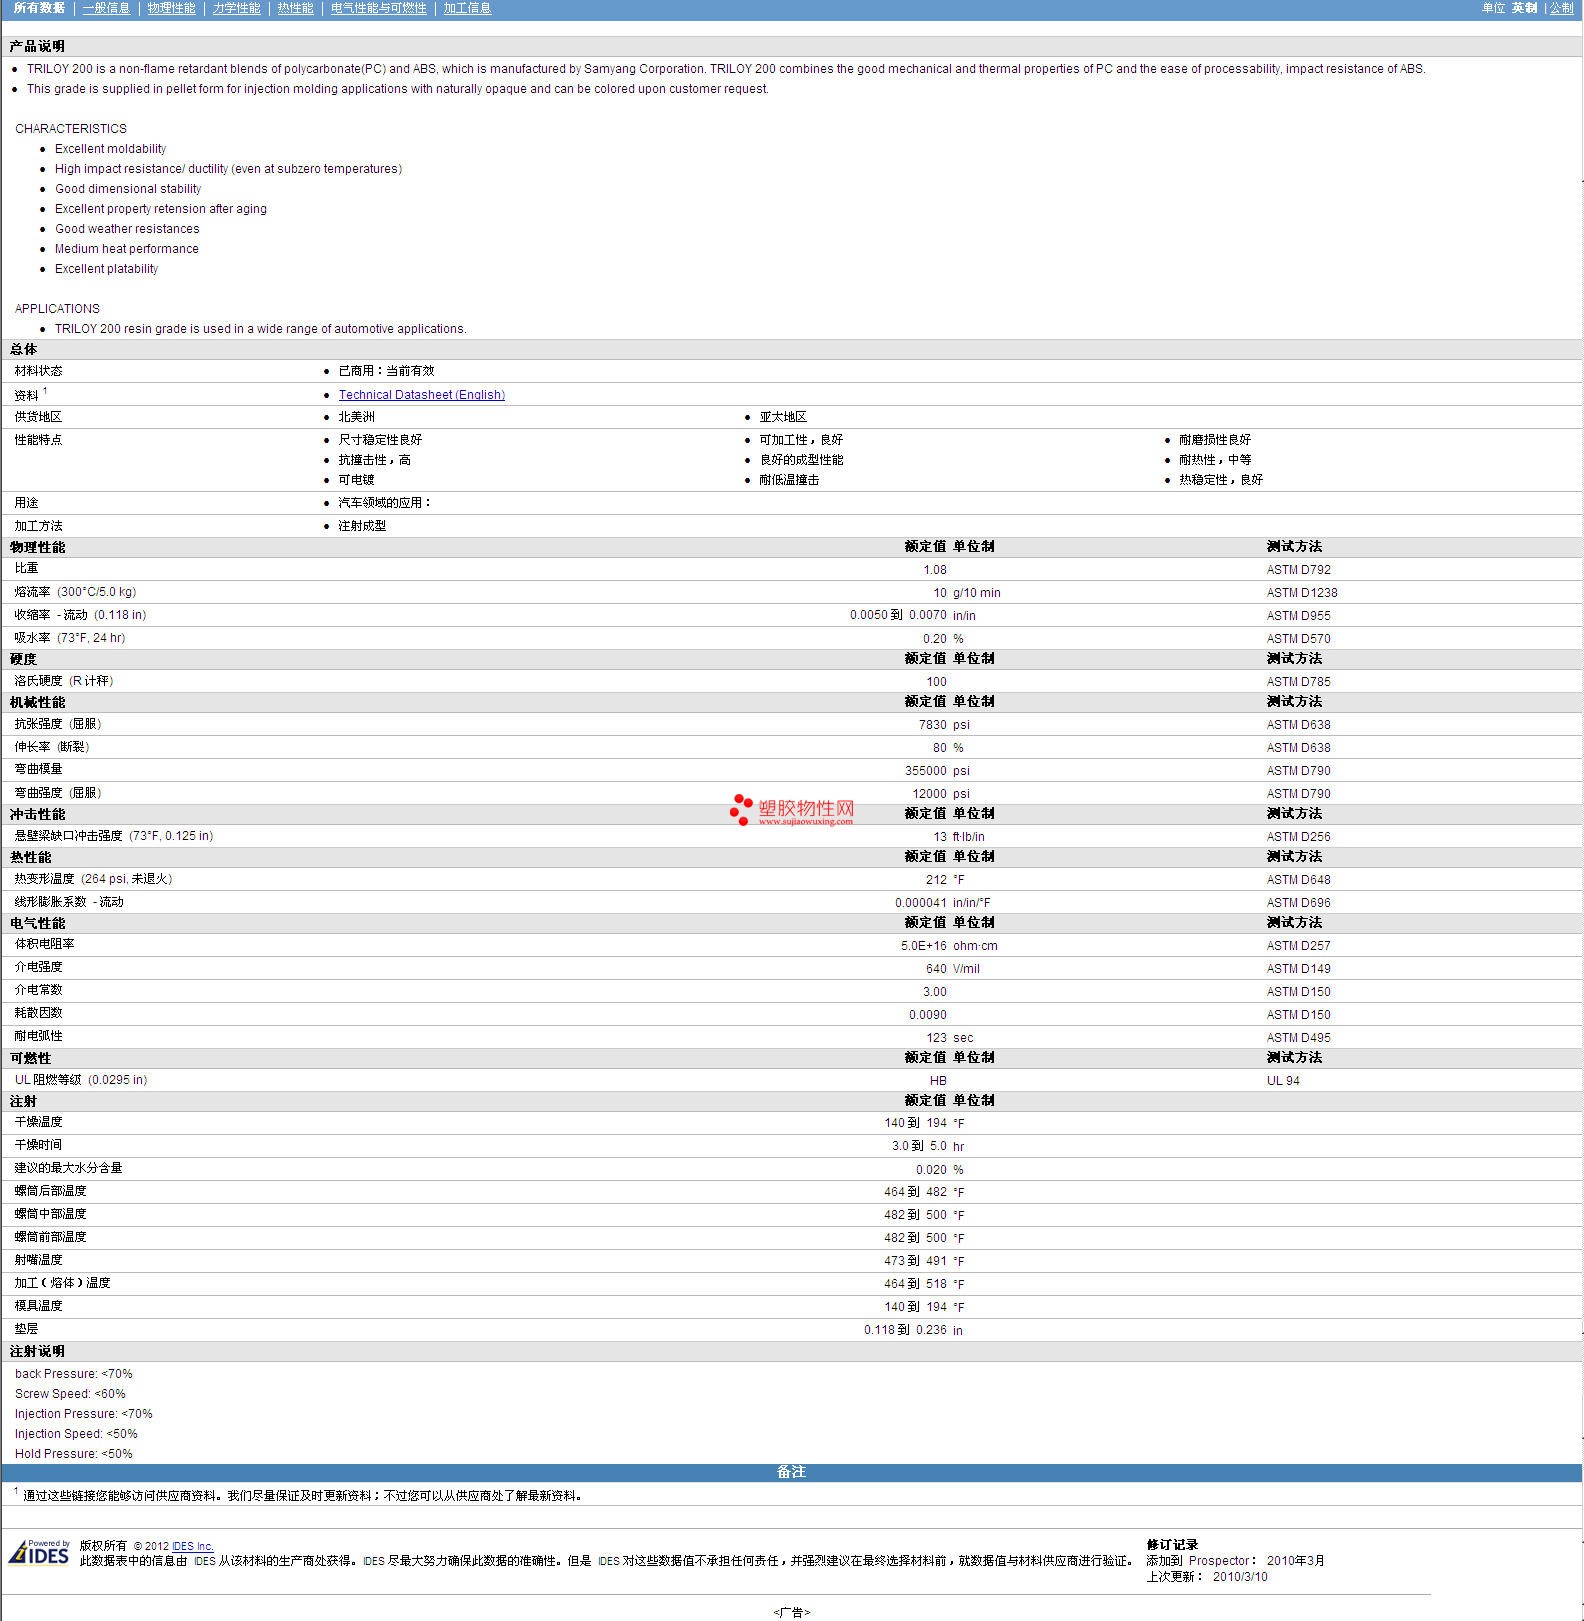Click the 熔流率 (300°C/5.0 kg) row label
The image size is (1584, 1621).
pyautogui.click(x=75, y=592)
